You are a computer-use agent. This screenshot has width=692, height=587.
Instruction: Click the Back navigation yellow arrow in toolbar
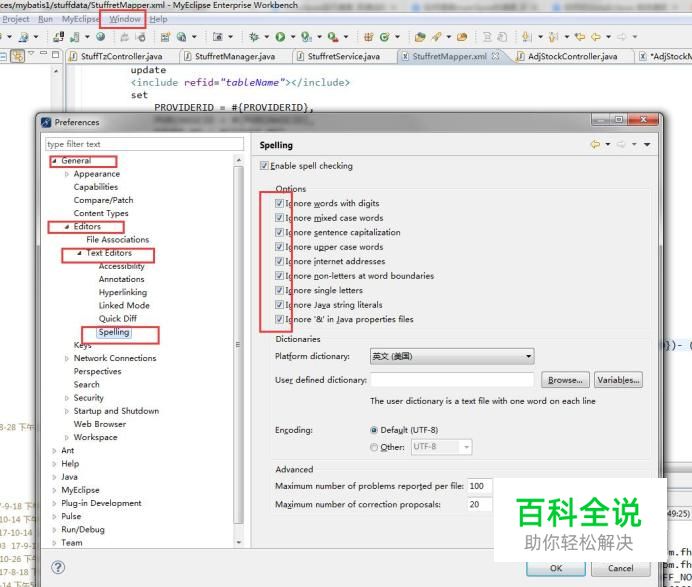596,37
